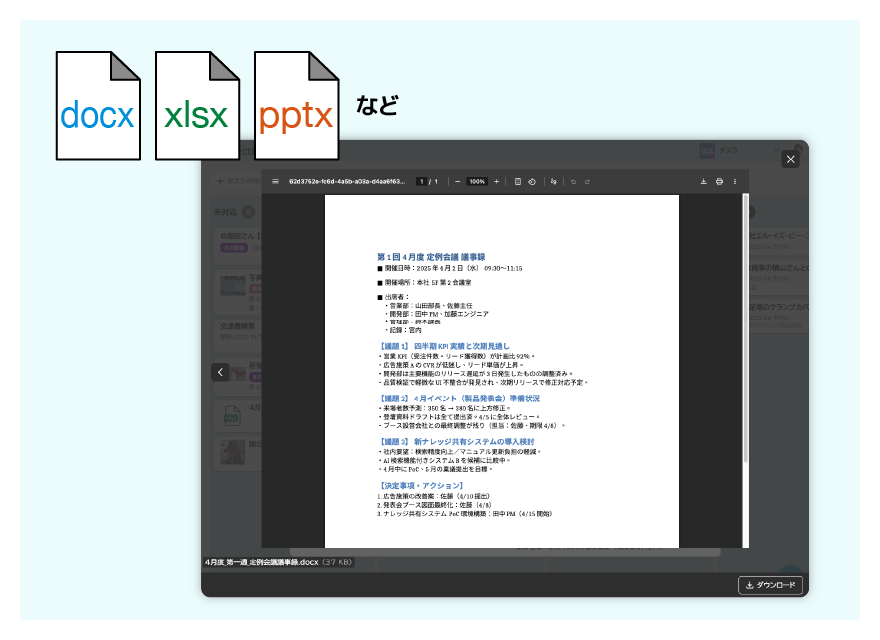This screenshot has width=880, height=640.
Task: Click the page number input field
Action: [x=422, y=182]
